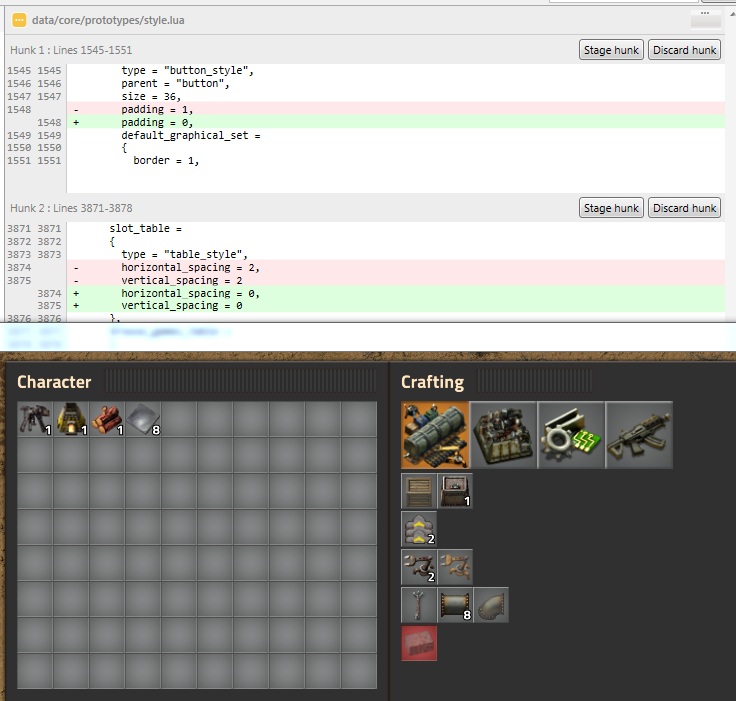Screen dimensions: 736x701
Task: Click the line 'default_graphical_set ='
Action: (x=191, y=135)
